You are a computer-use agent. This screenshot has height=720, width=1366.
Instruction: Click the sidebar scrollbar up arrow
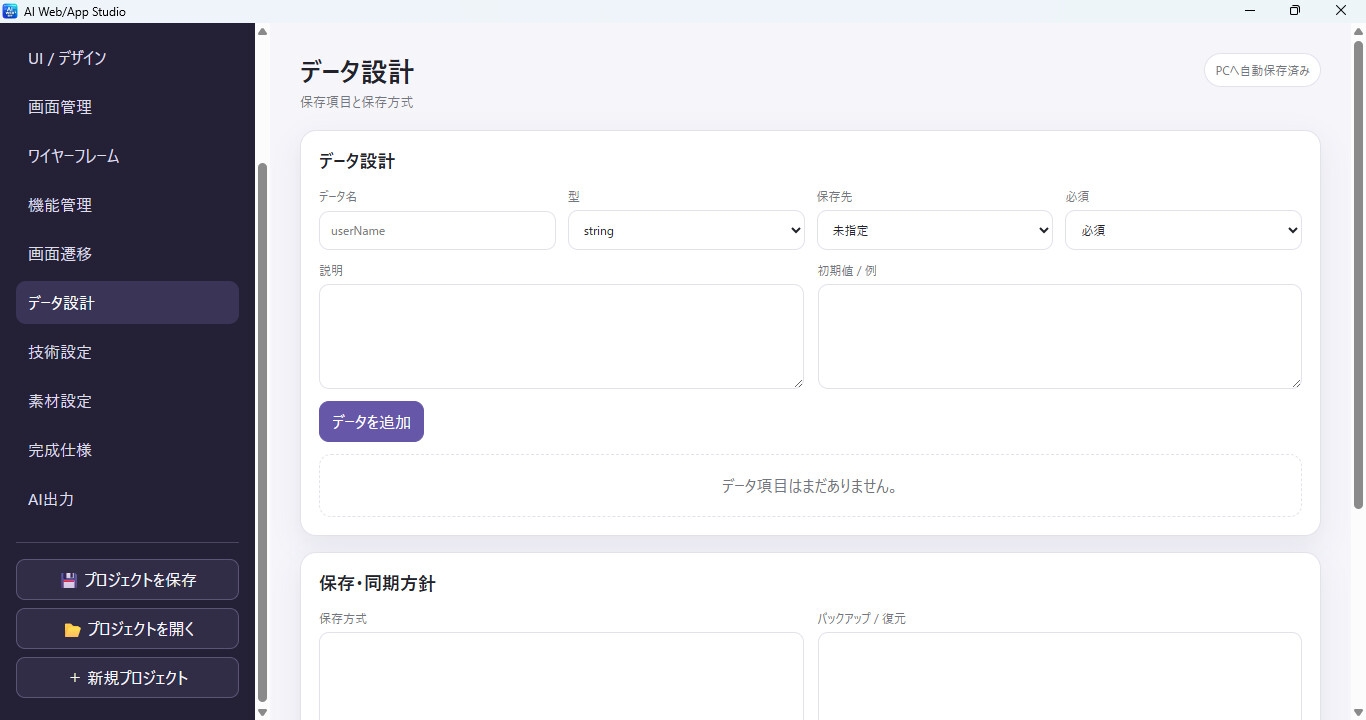(263, 31)
